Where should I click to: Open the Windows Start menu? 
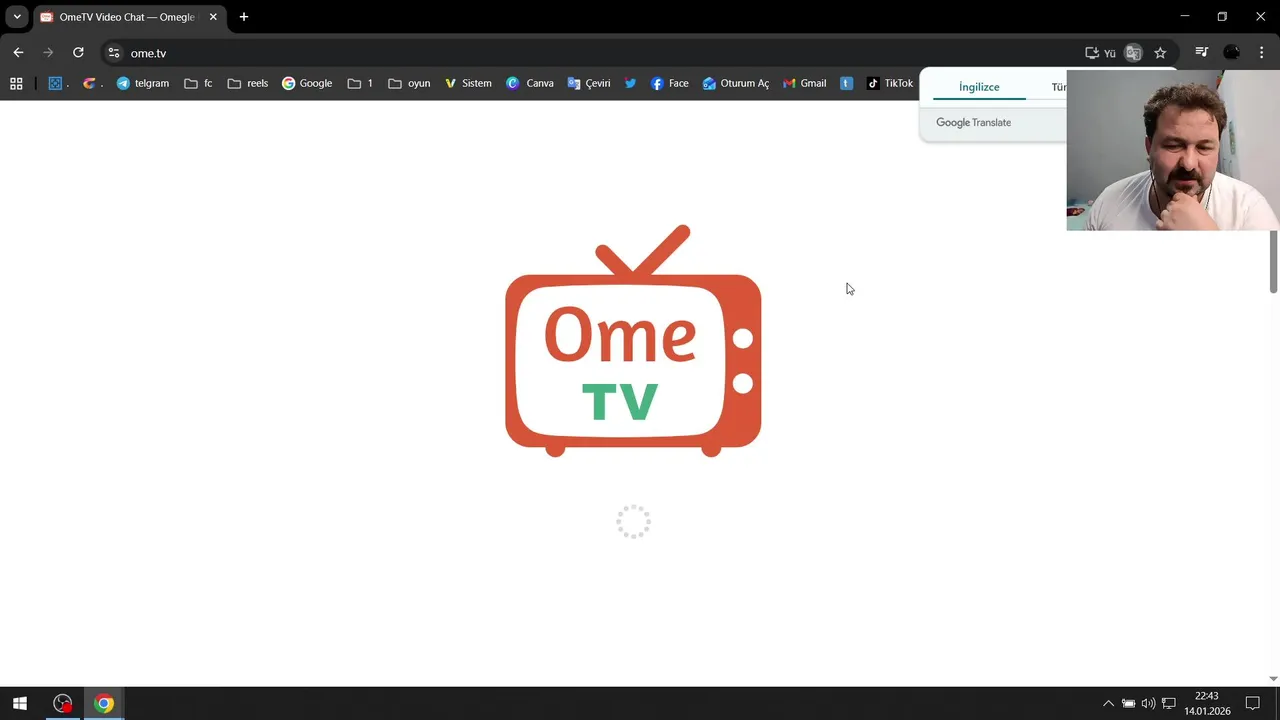click(19, 703)
